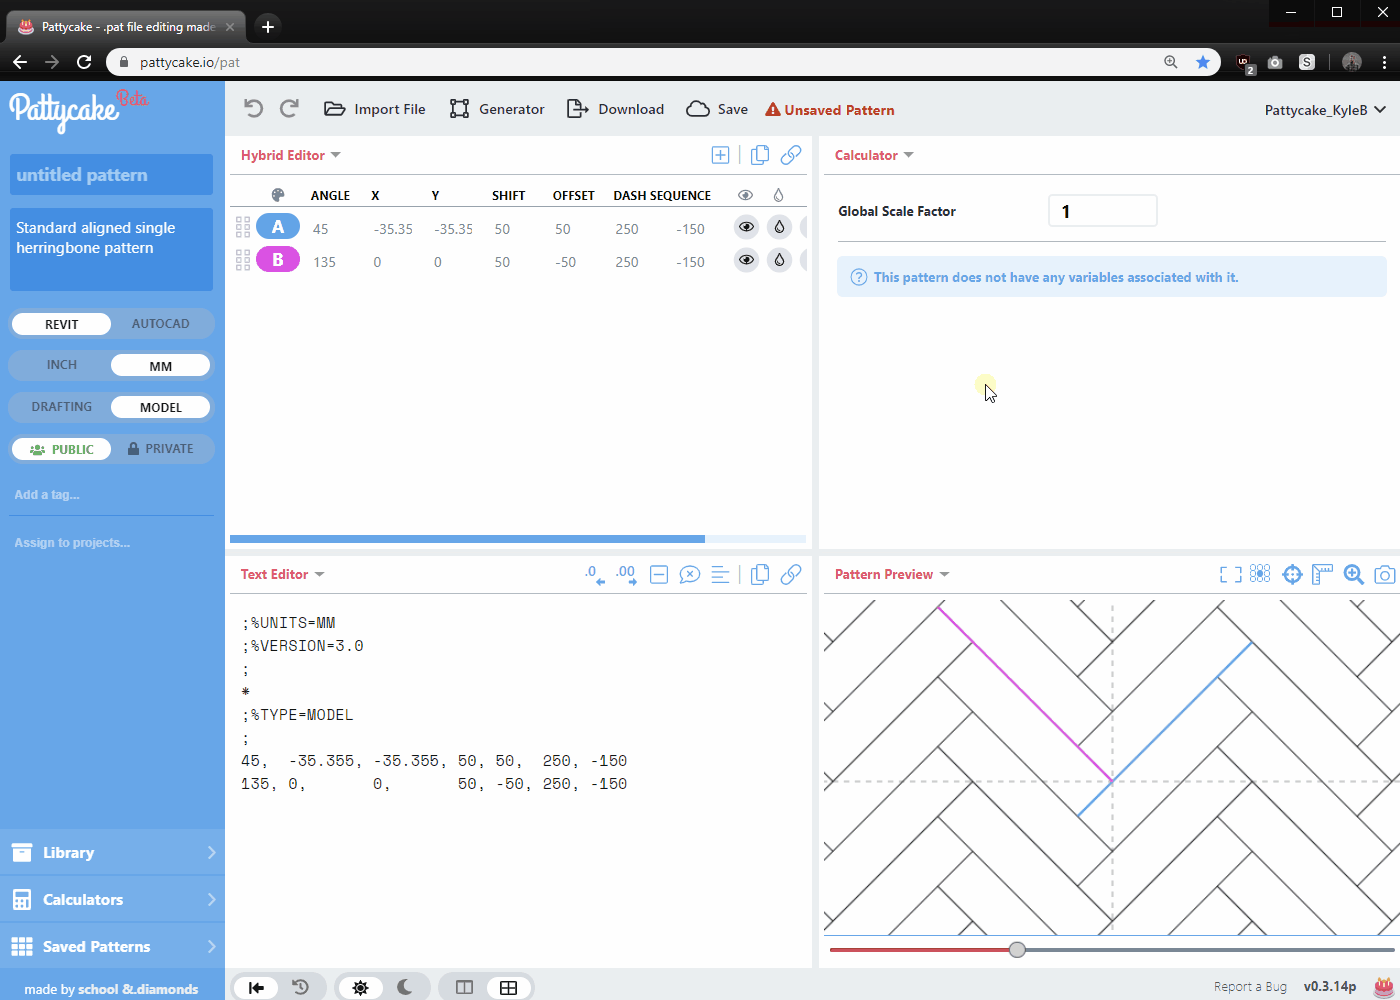This screenshot has height=1000, width=1400.
Task: Switch to DRAFTING mode
Action: (61, 406)
